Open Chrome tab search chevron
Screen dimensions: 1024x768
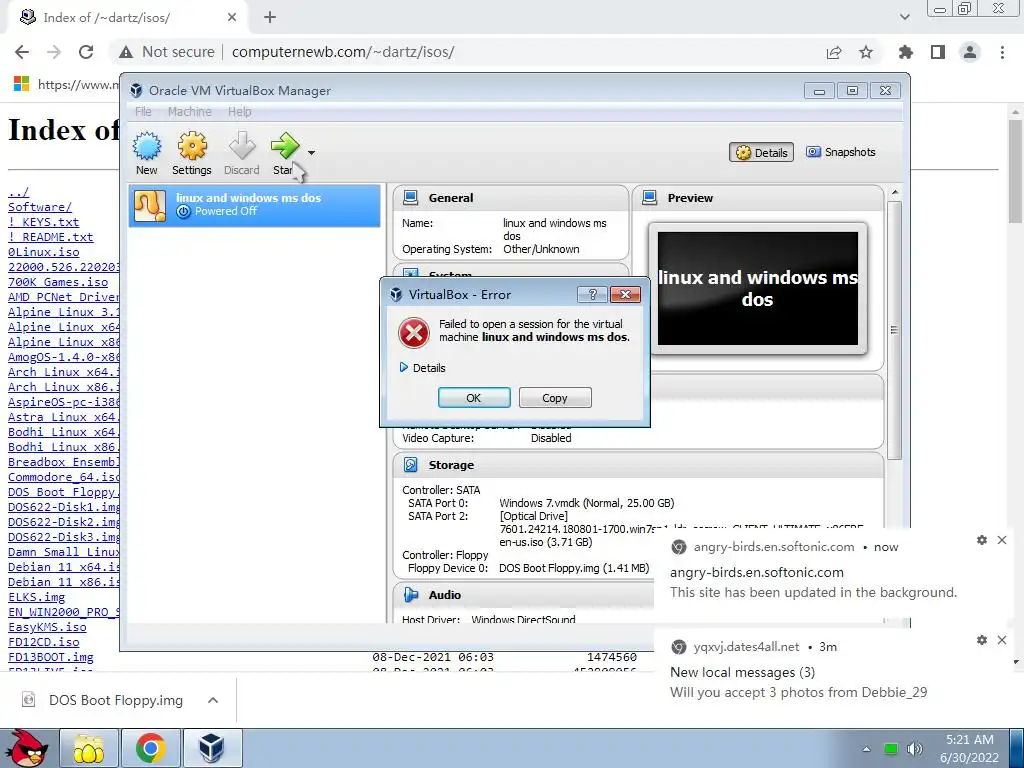(x=904, y=18)
